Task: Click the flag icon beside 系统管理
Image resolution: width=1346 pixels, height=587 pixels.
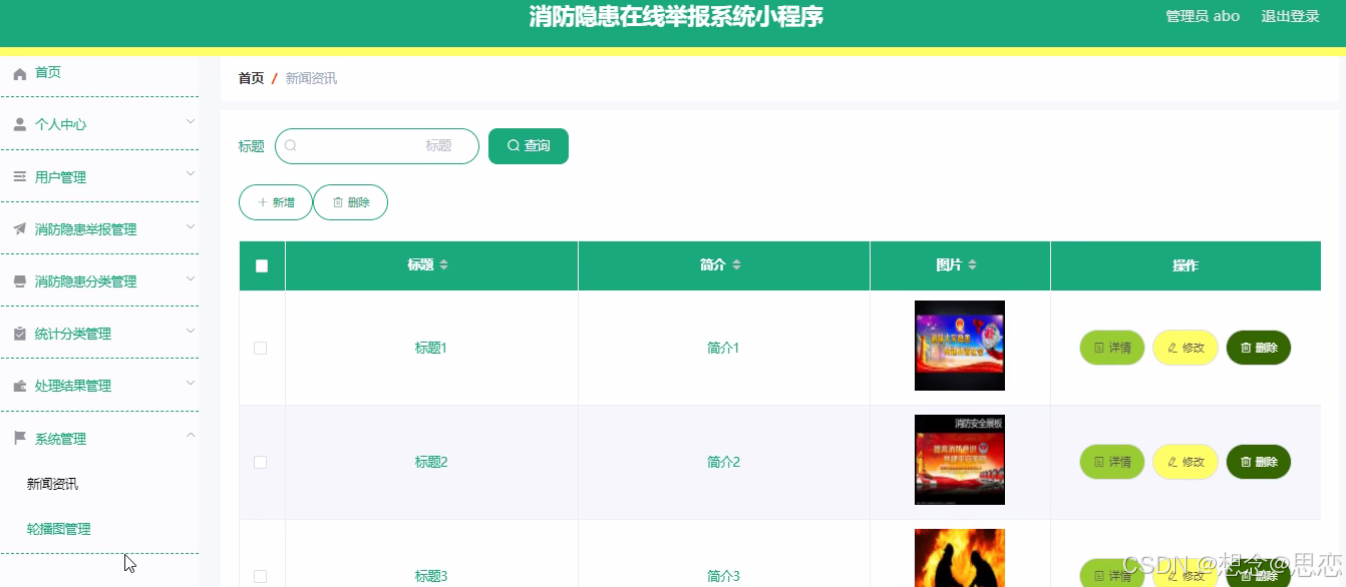Action: 19,438
